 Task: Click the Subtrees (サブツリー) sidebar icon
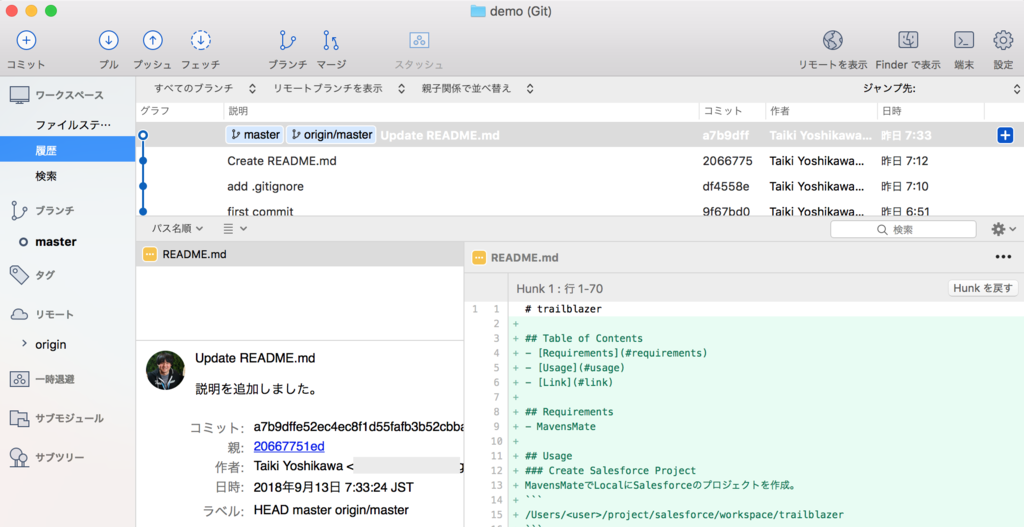coord(19,457)
